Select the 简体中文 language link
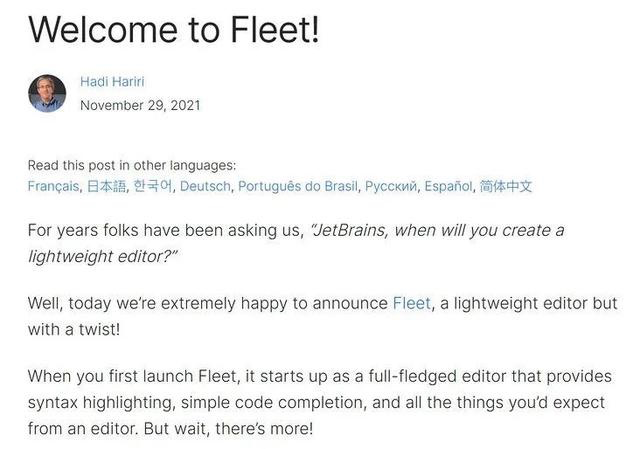 coord(506,186)
